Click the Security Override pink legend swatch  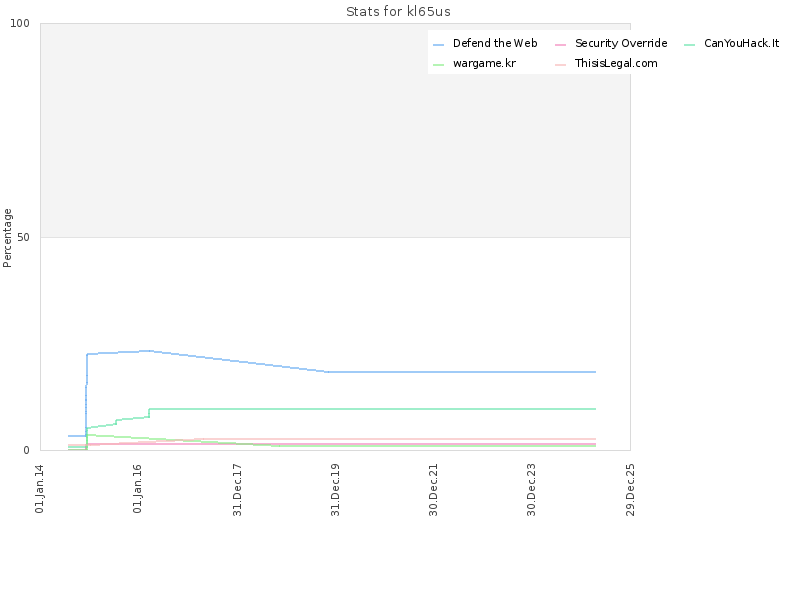(560, 45)
